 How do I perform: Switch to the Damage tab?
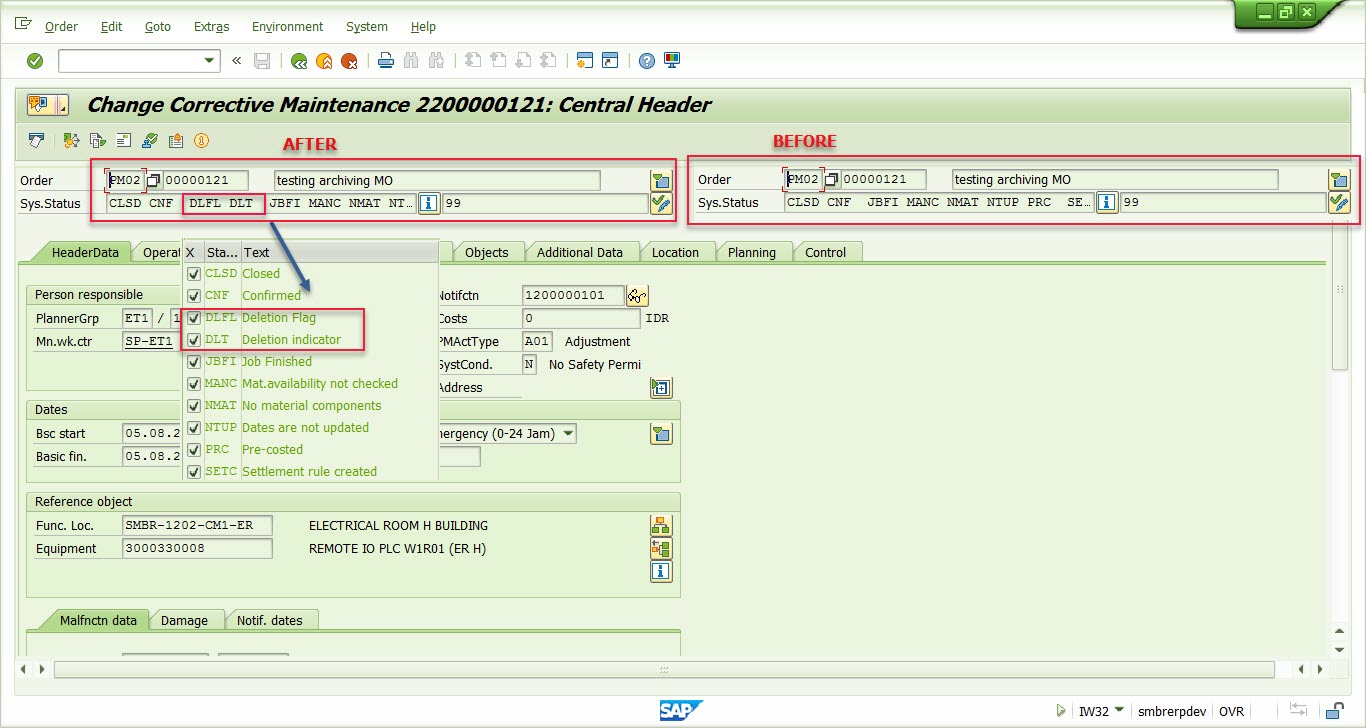pos(184,620)
